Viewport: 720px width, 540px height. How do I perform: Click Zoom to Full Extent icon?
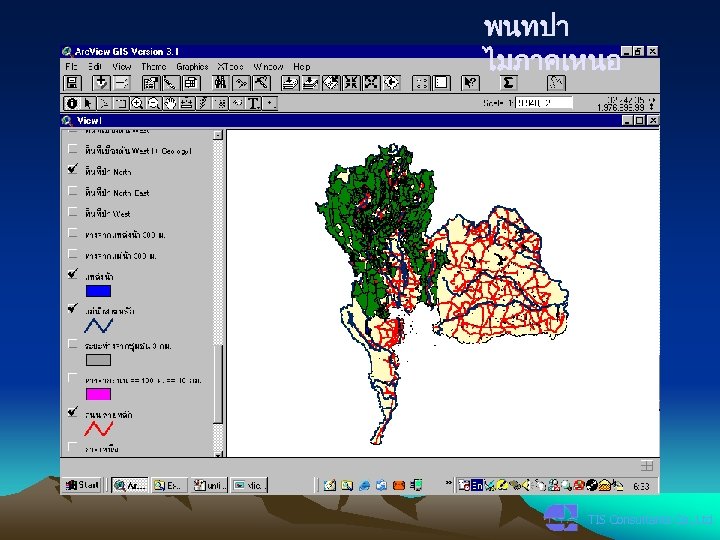[290, 83]
